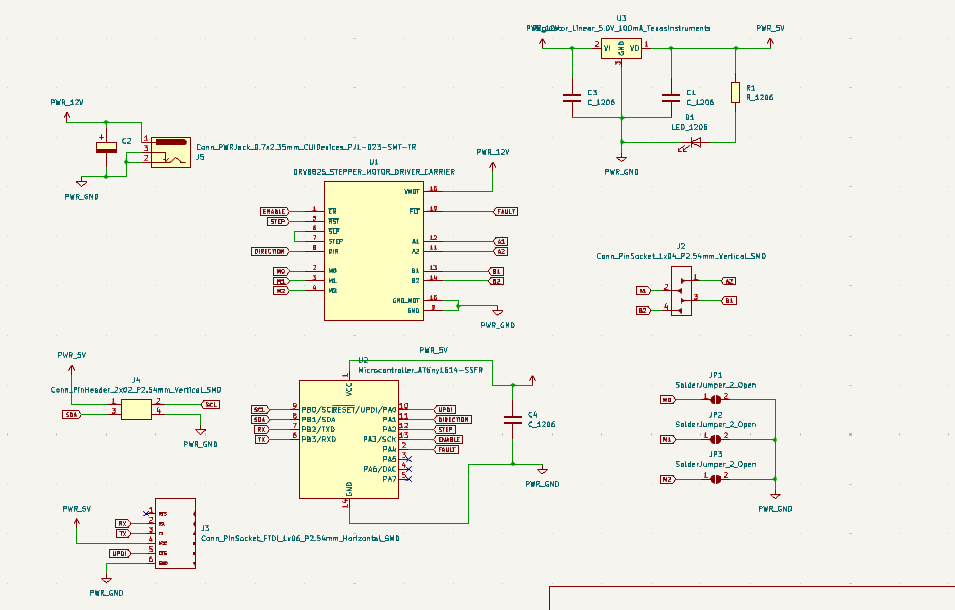The image size is (955, 610).
Task: Select the JP1 solder jumper symbol
Action: pyautogui.click(x=716, y=399)
